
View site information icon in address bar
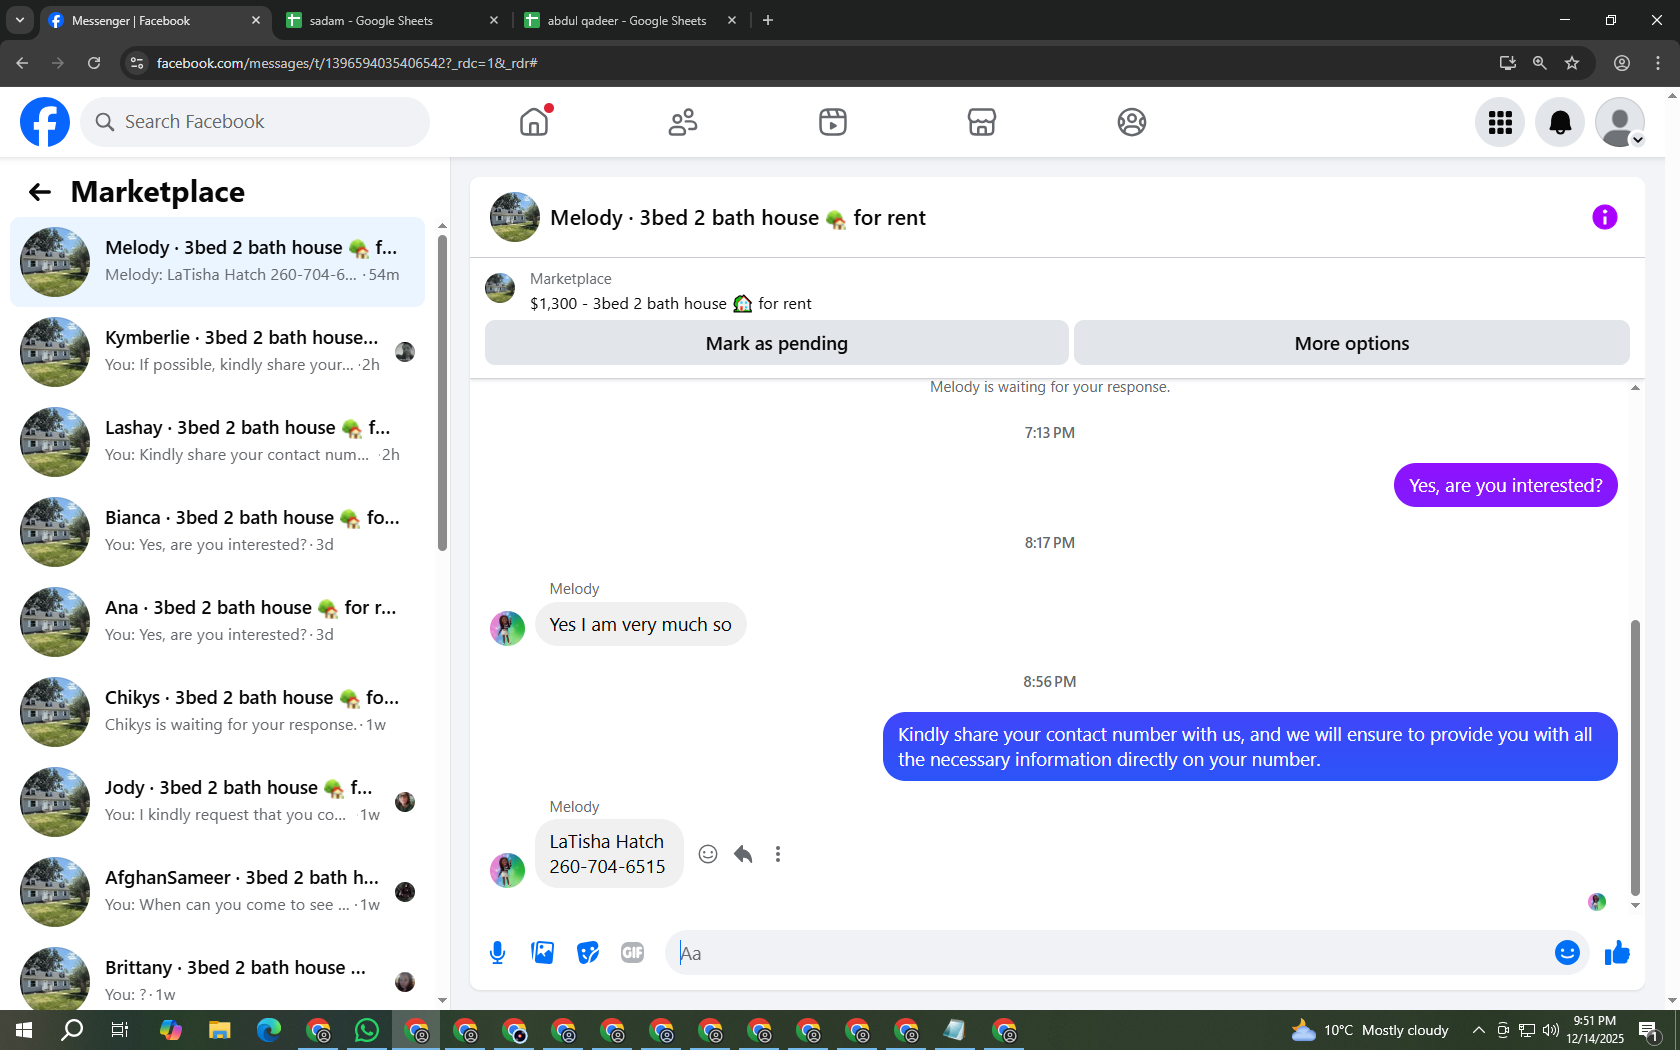[137, 63]
